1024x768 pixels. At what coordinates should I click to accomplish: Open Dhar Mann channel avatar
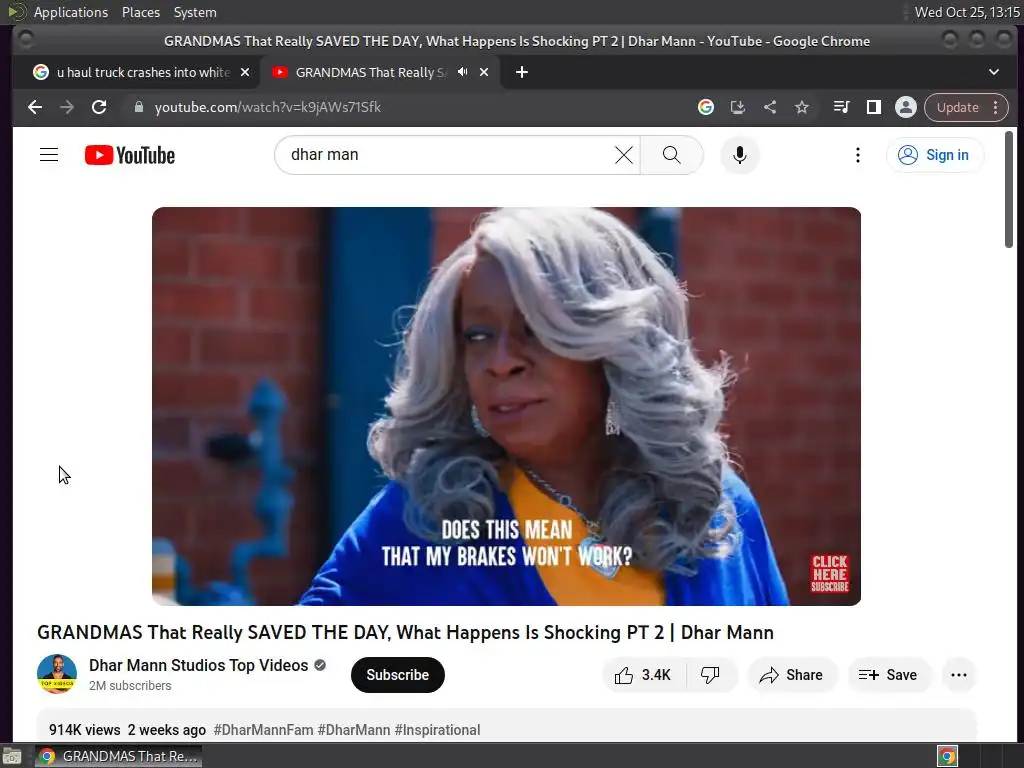(x=57, y=673)
